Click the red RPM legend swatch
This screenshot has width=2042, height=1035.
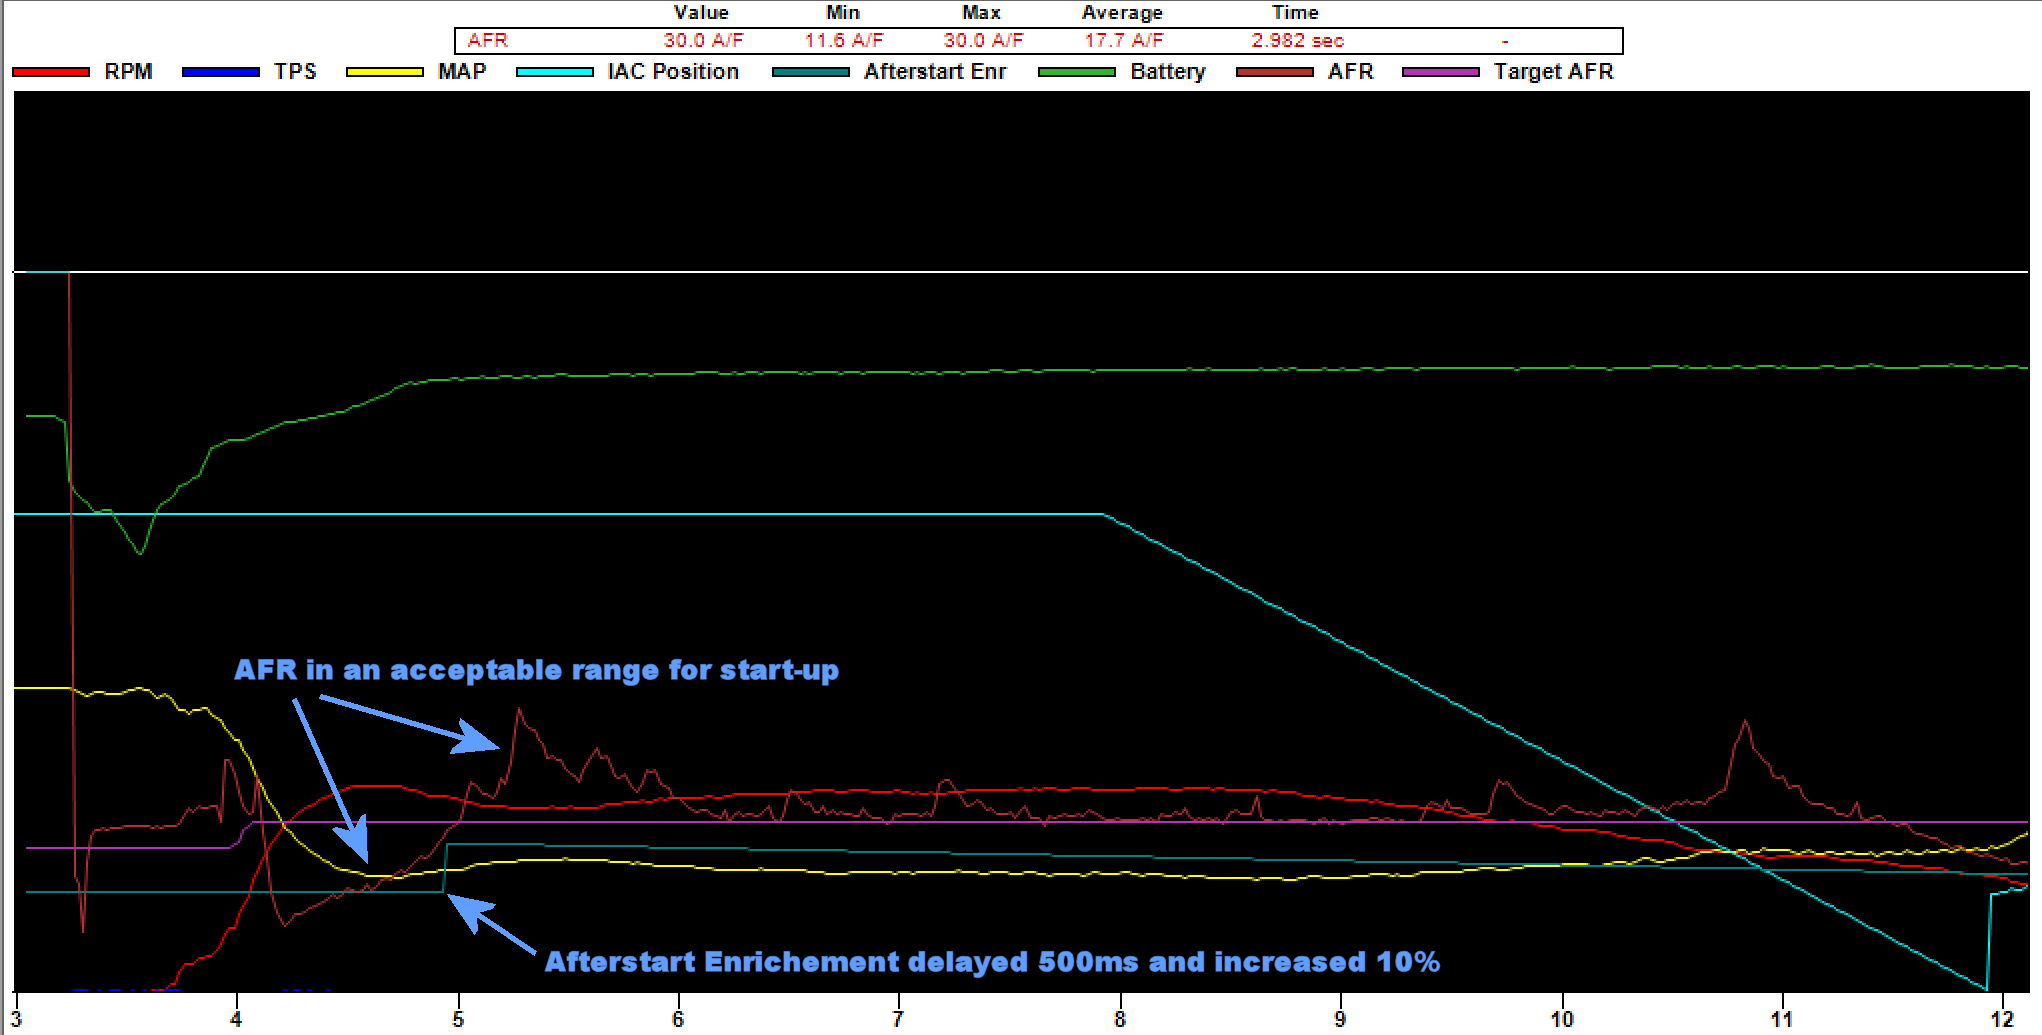[x=51, y=72]
